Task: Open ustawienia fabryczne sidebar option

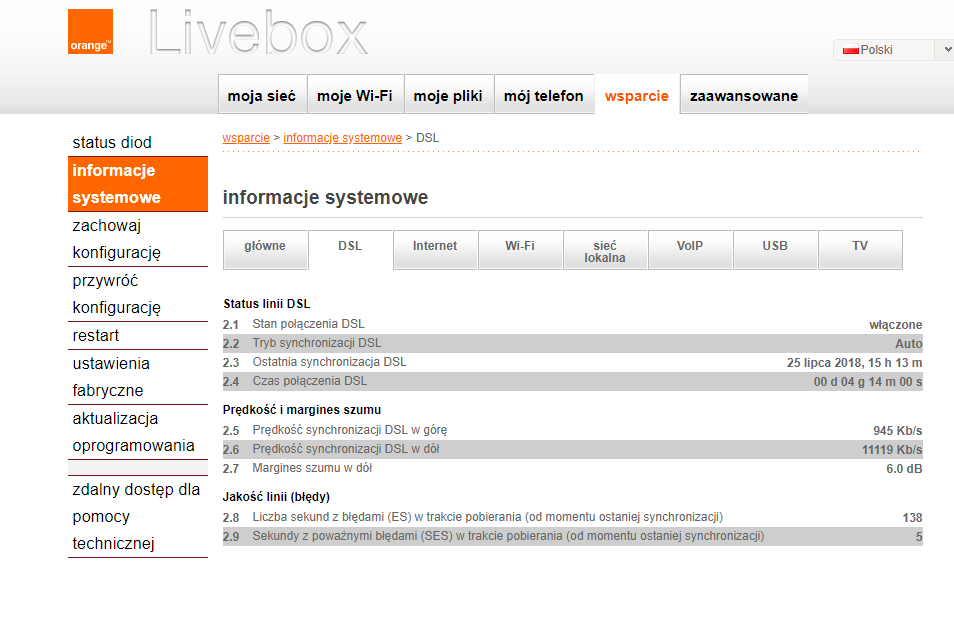Action: click(x=110, y=377)
